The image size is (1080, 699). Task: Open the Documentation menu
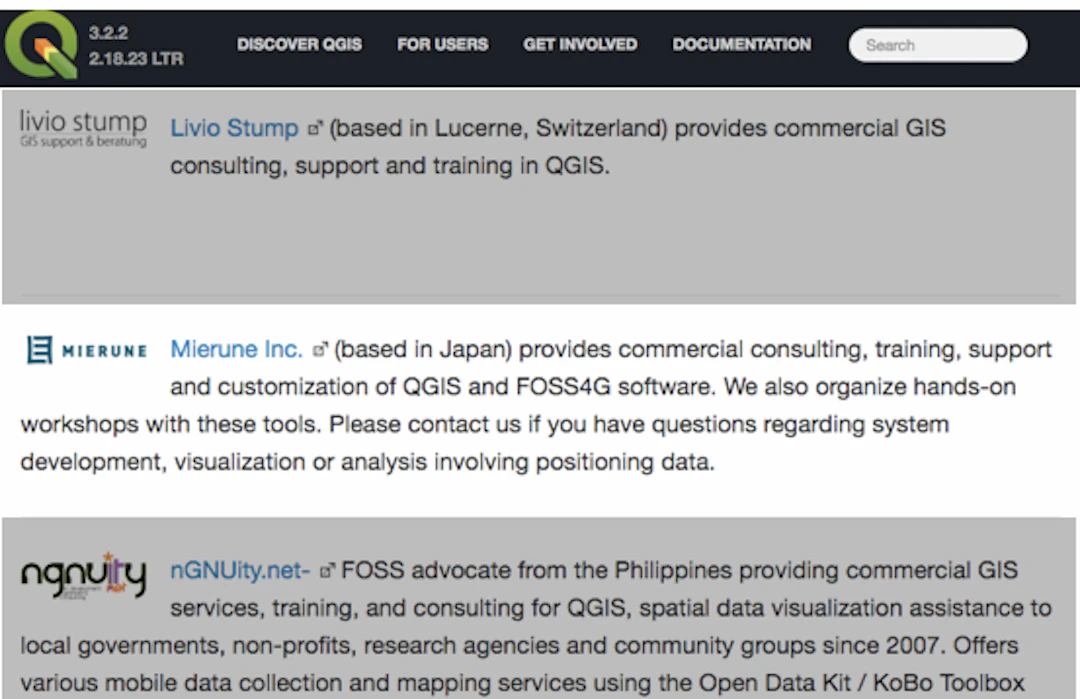(742, 45)
